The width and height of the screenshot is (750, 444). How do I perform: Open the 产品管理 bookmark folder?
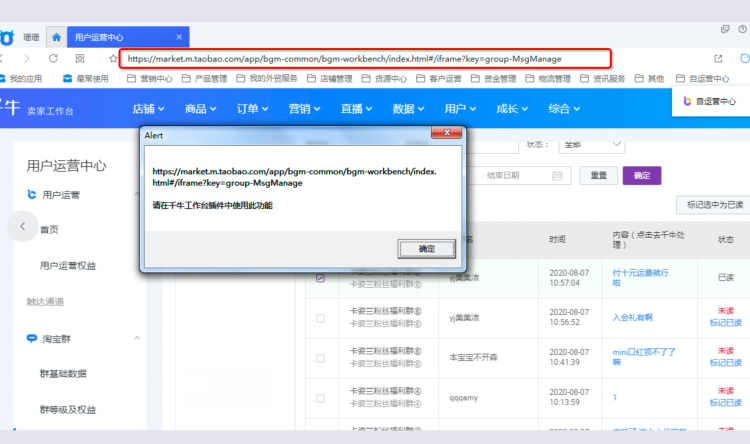pyautogui.click(x=204, y=78)
